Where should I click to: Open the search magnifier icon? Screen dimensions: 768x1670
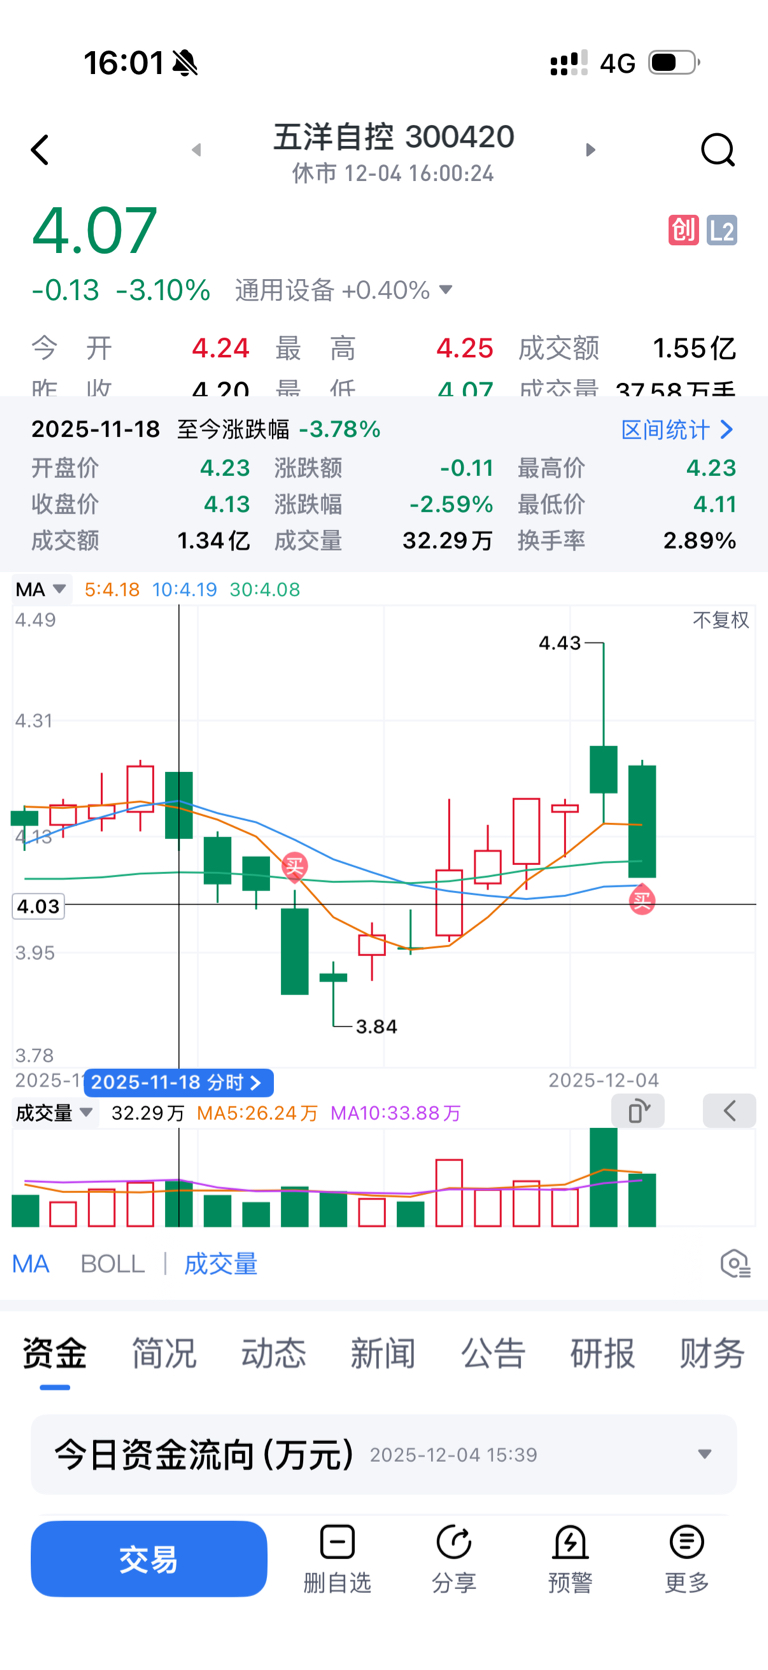pos(717,150)
